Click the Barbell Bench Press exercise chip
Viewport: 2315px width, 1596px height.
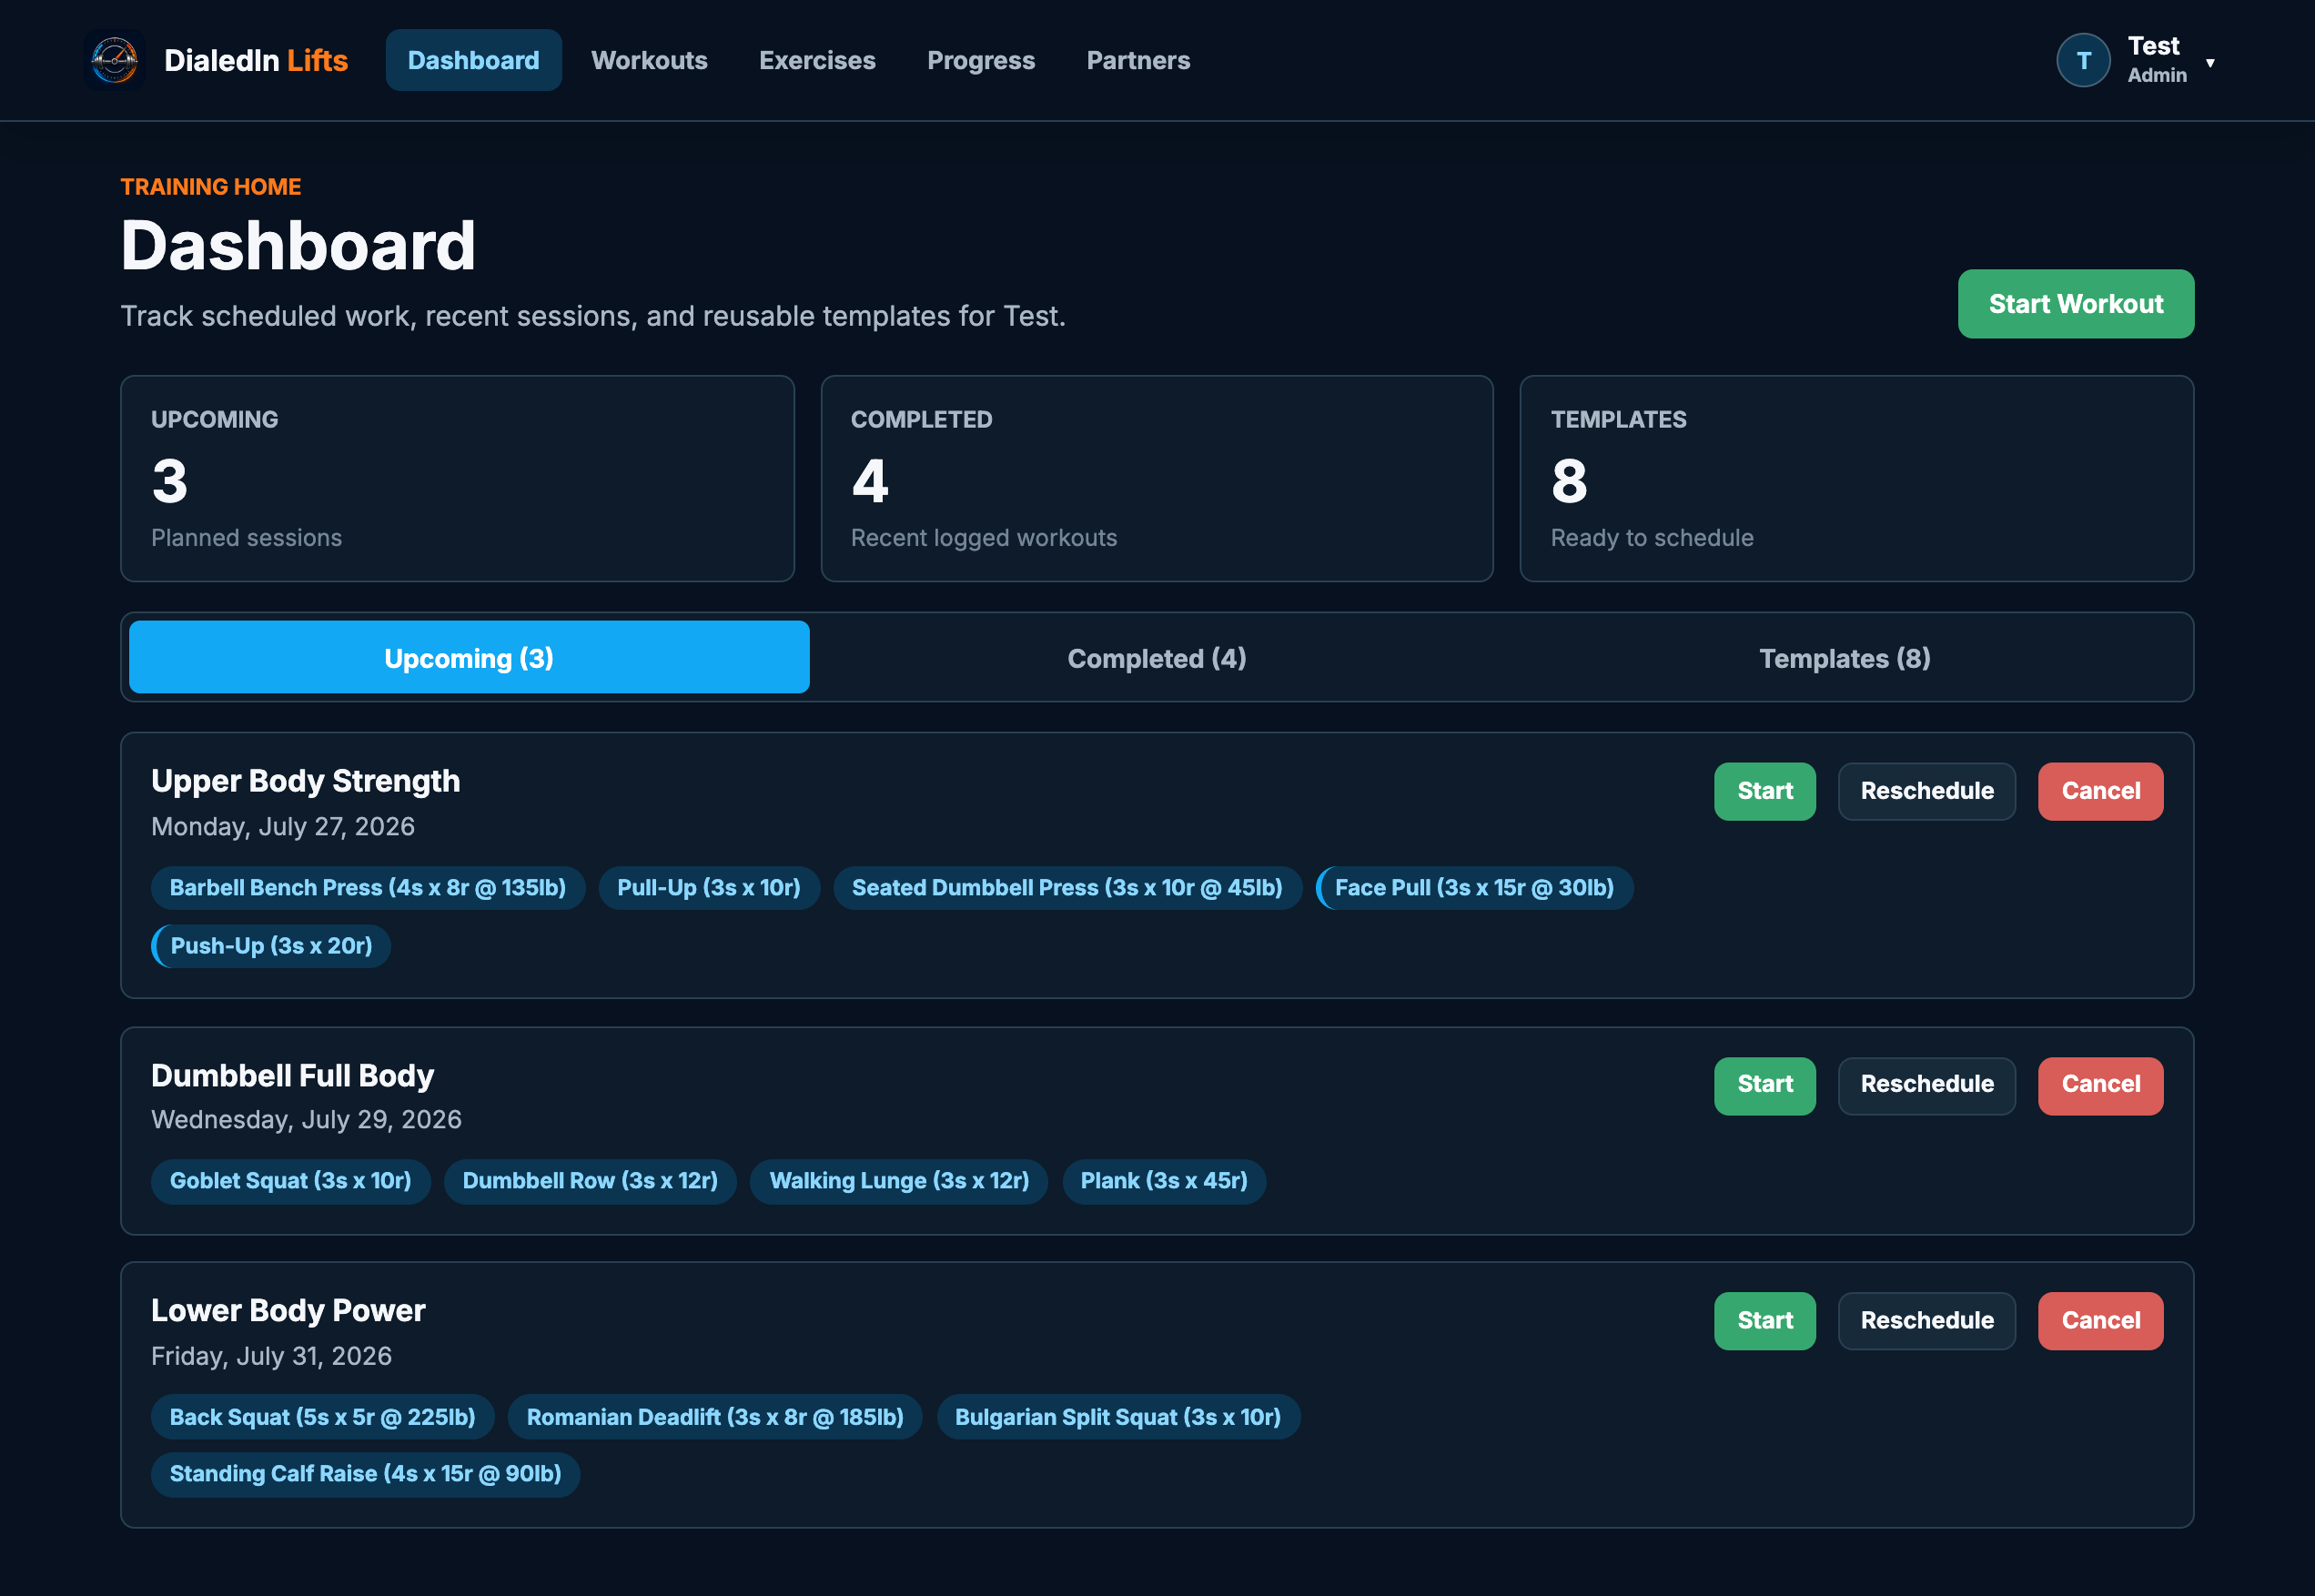click(368, 888)
